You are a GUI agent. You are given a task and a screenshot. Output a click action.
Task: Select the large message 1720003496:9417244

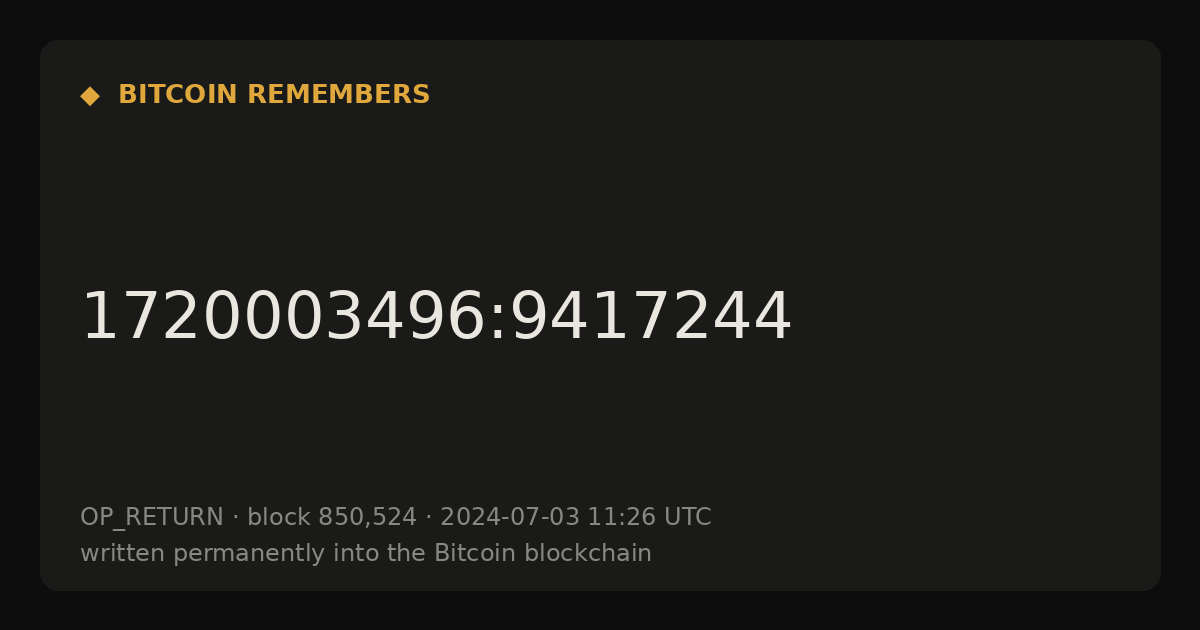tap(436, 318)
